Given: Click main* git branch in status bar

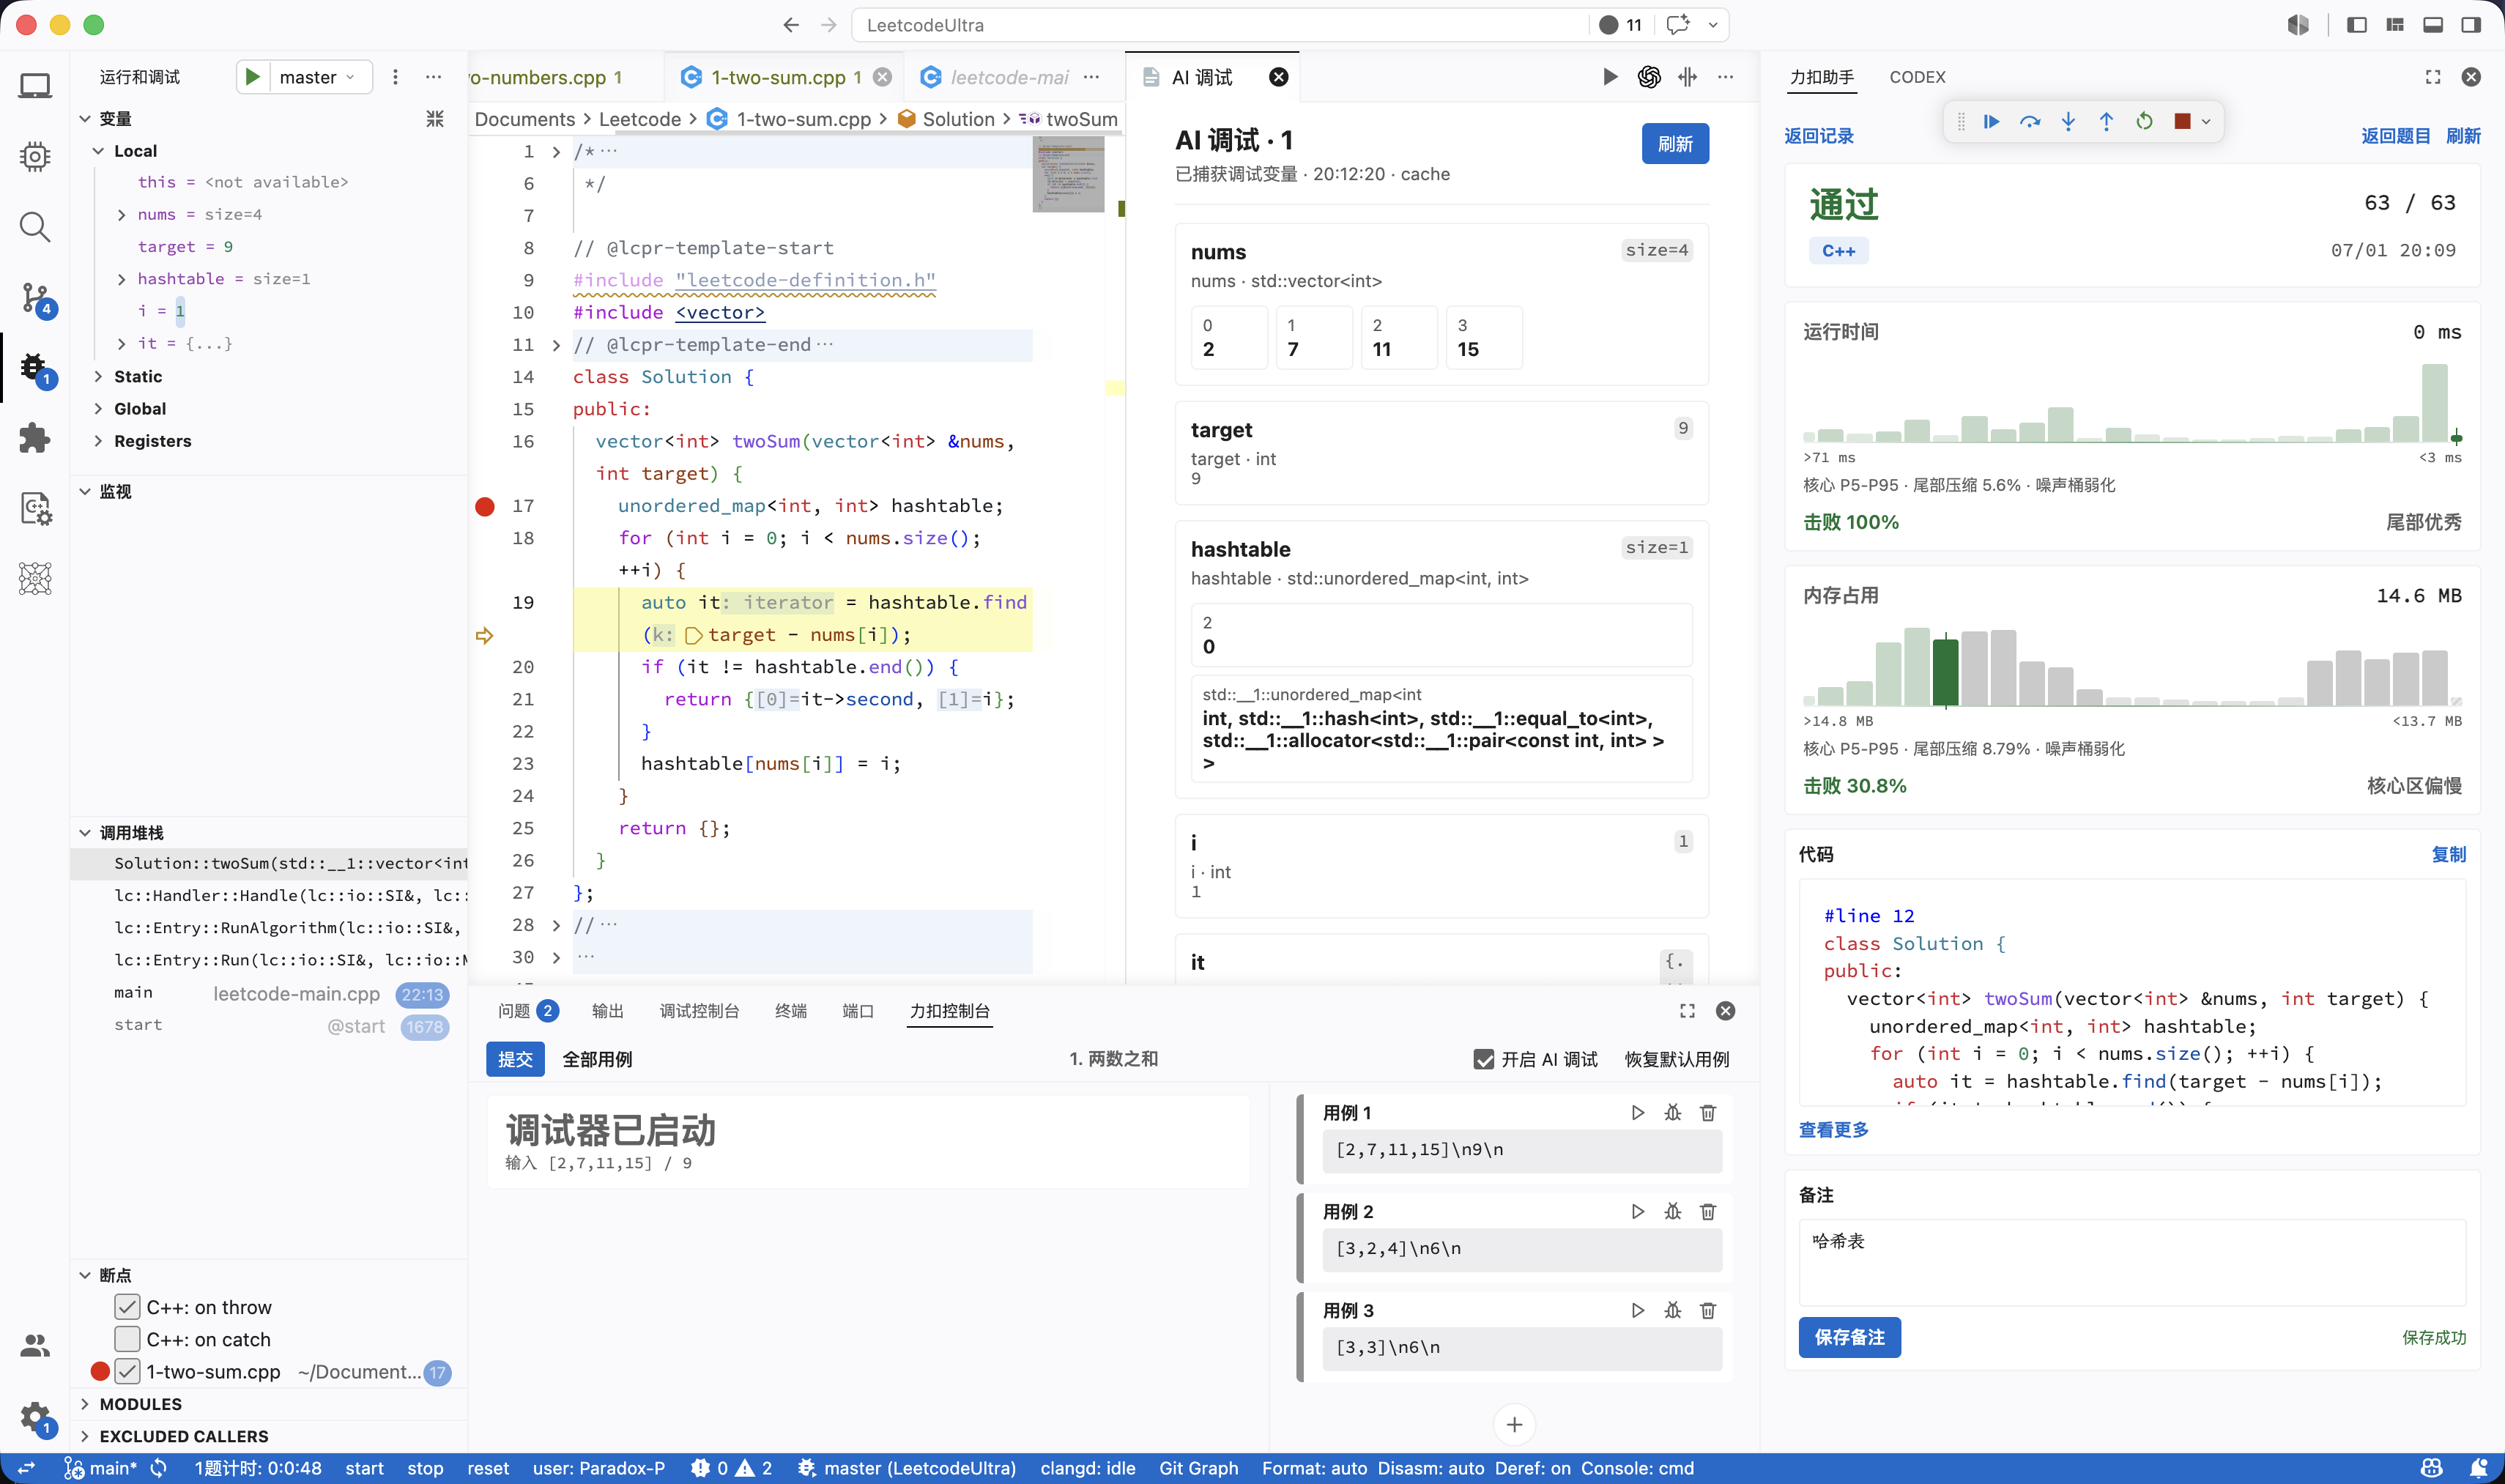Looking at the screenshot, I should [x=101, y=1468].
